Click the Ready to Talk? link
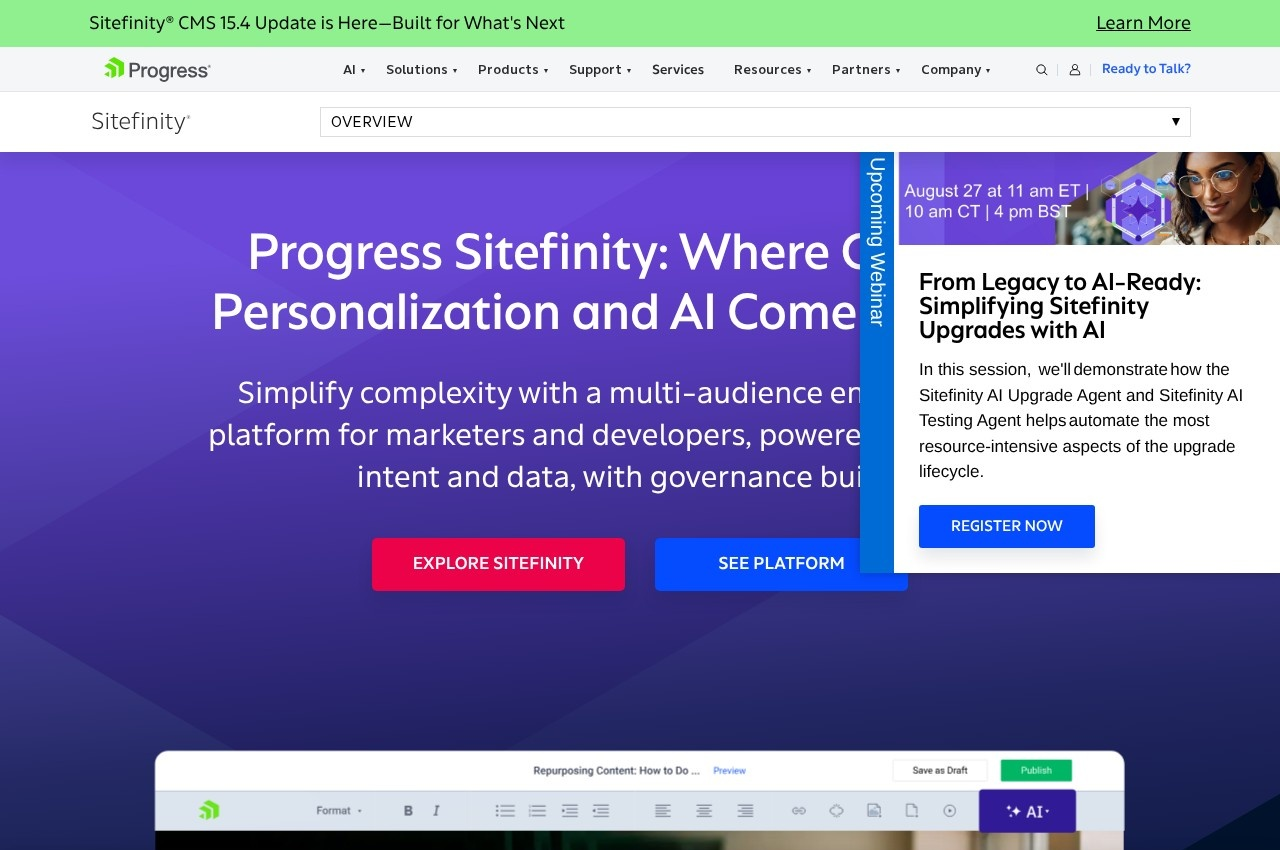1280x850 pixels. pyautogui.click(x=1146, y=69)
